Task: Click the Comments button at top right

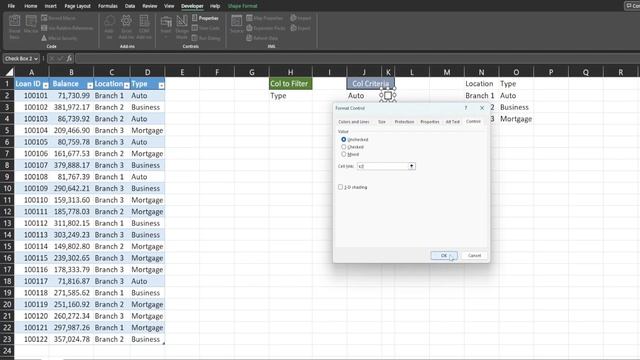Action: 632,6
